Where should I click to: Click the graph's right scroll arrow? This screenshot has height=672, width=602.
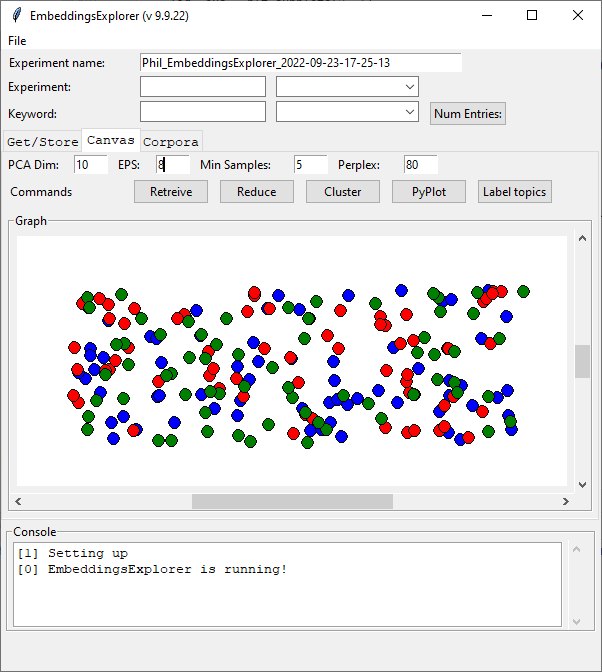pos(566,501)
